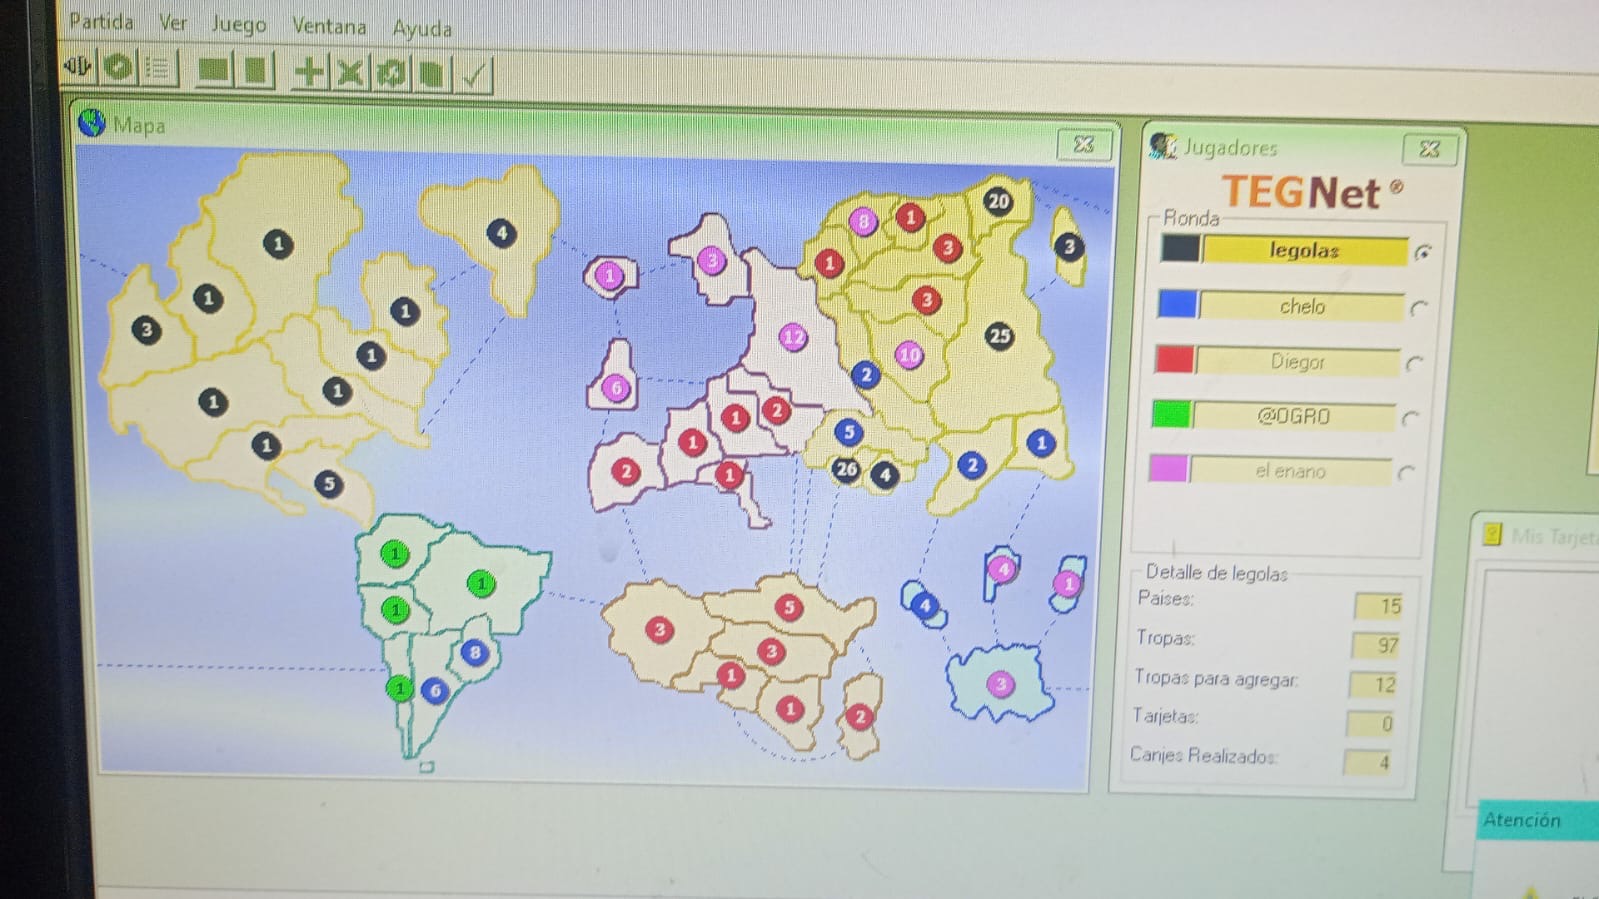This screenshot has height=899, width=1599.
Task: Select the X attack icon in toolbar
Action: [x=349, y=73]
